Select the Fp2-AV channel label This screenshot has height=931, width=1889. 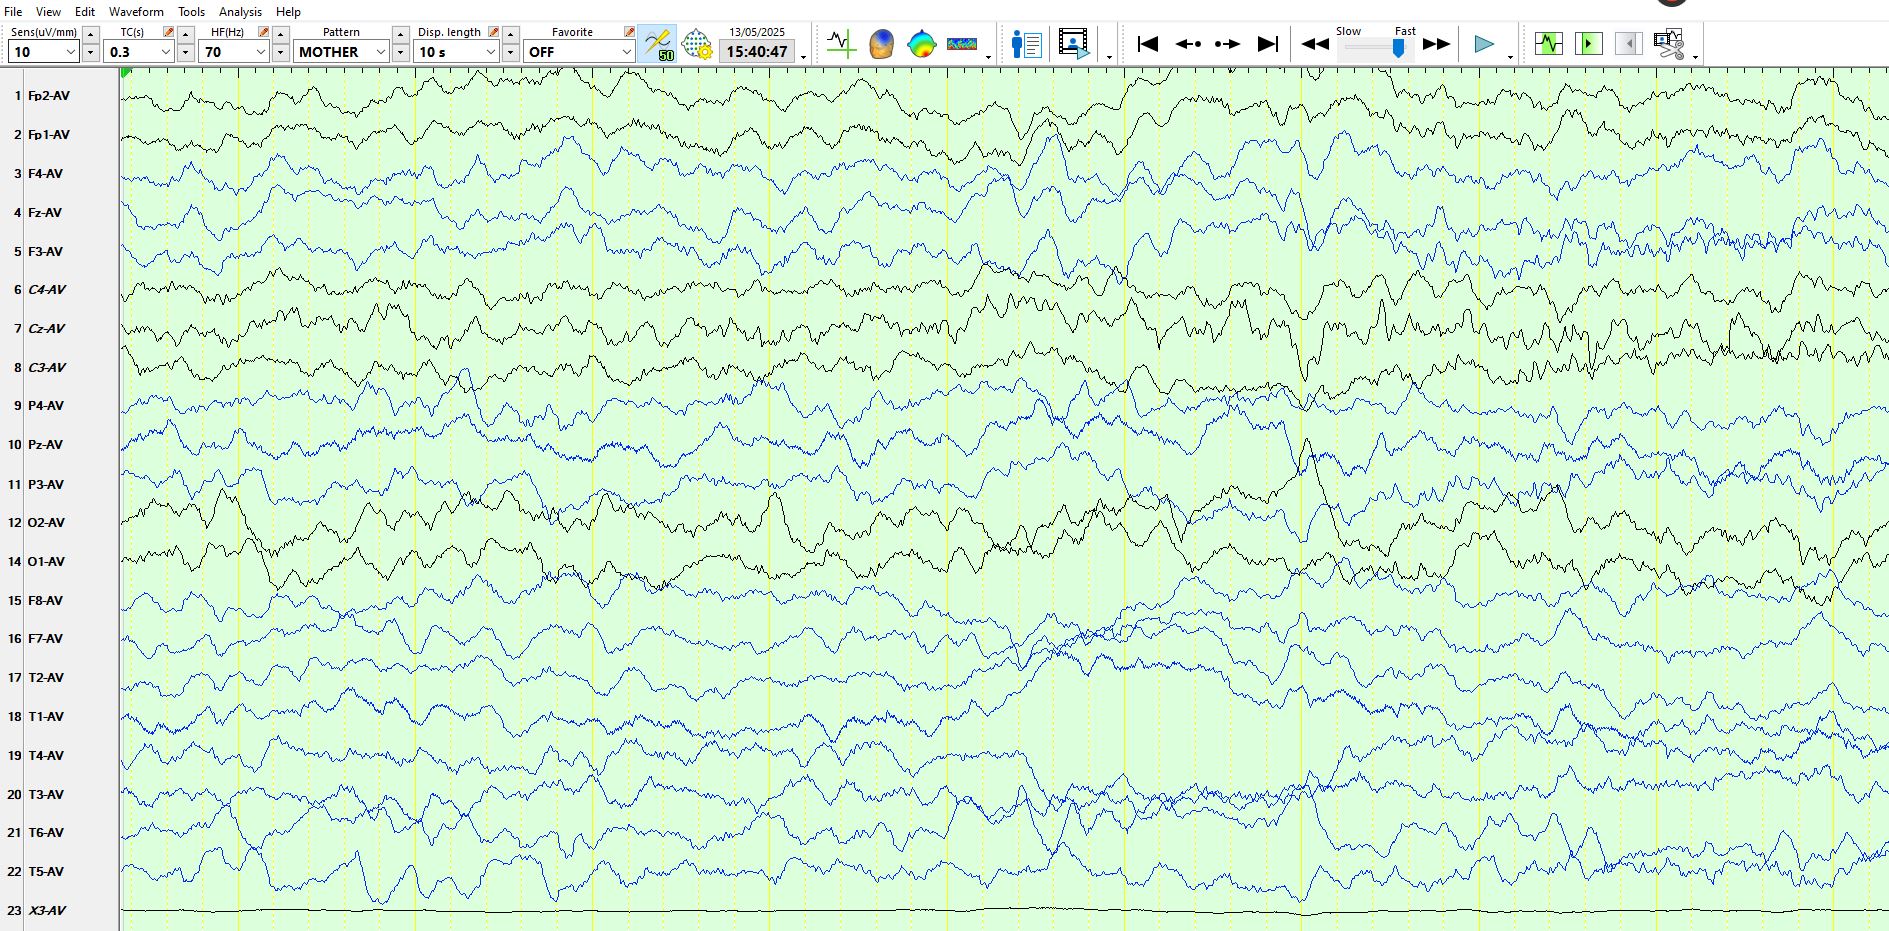coord(49,96)
